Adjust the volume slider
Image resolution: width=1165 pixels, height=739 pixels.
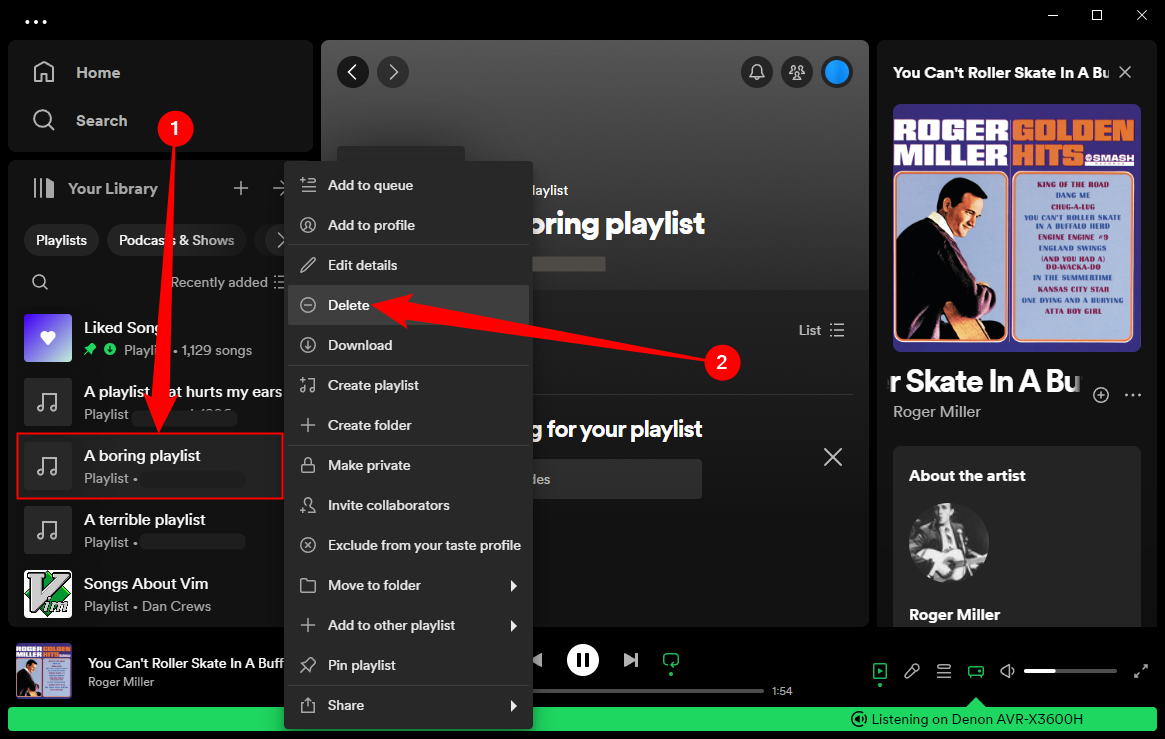(x=1069, y=671)
